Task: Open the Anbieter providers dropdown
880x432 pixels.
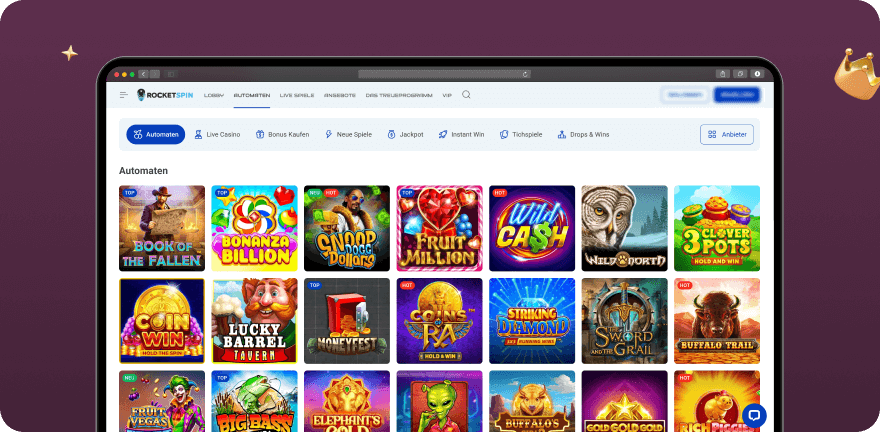Action: coord(727,134)
